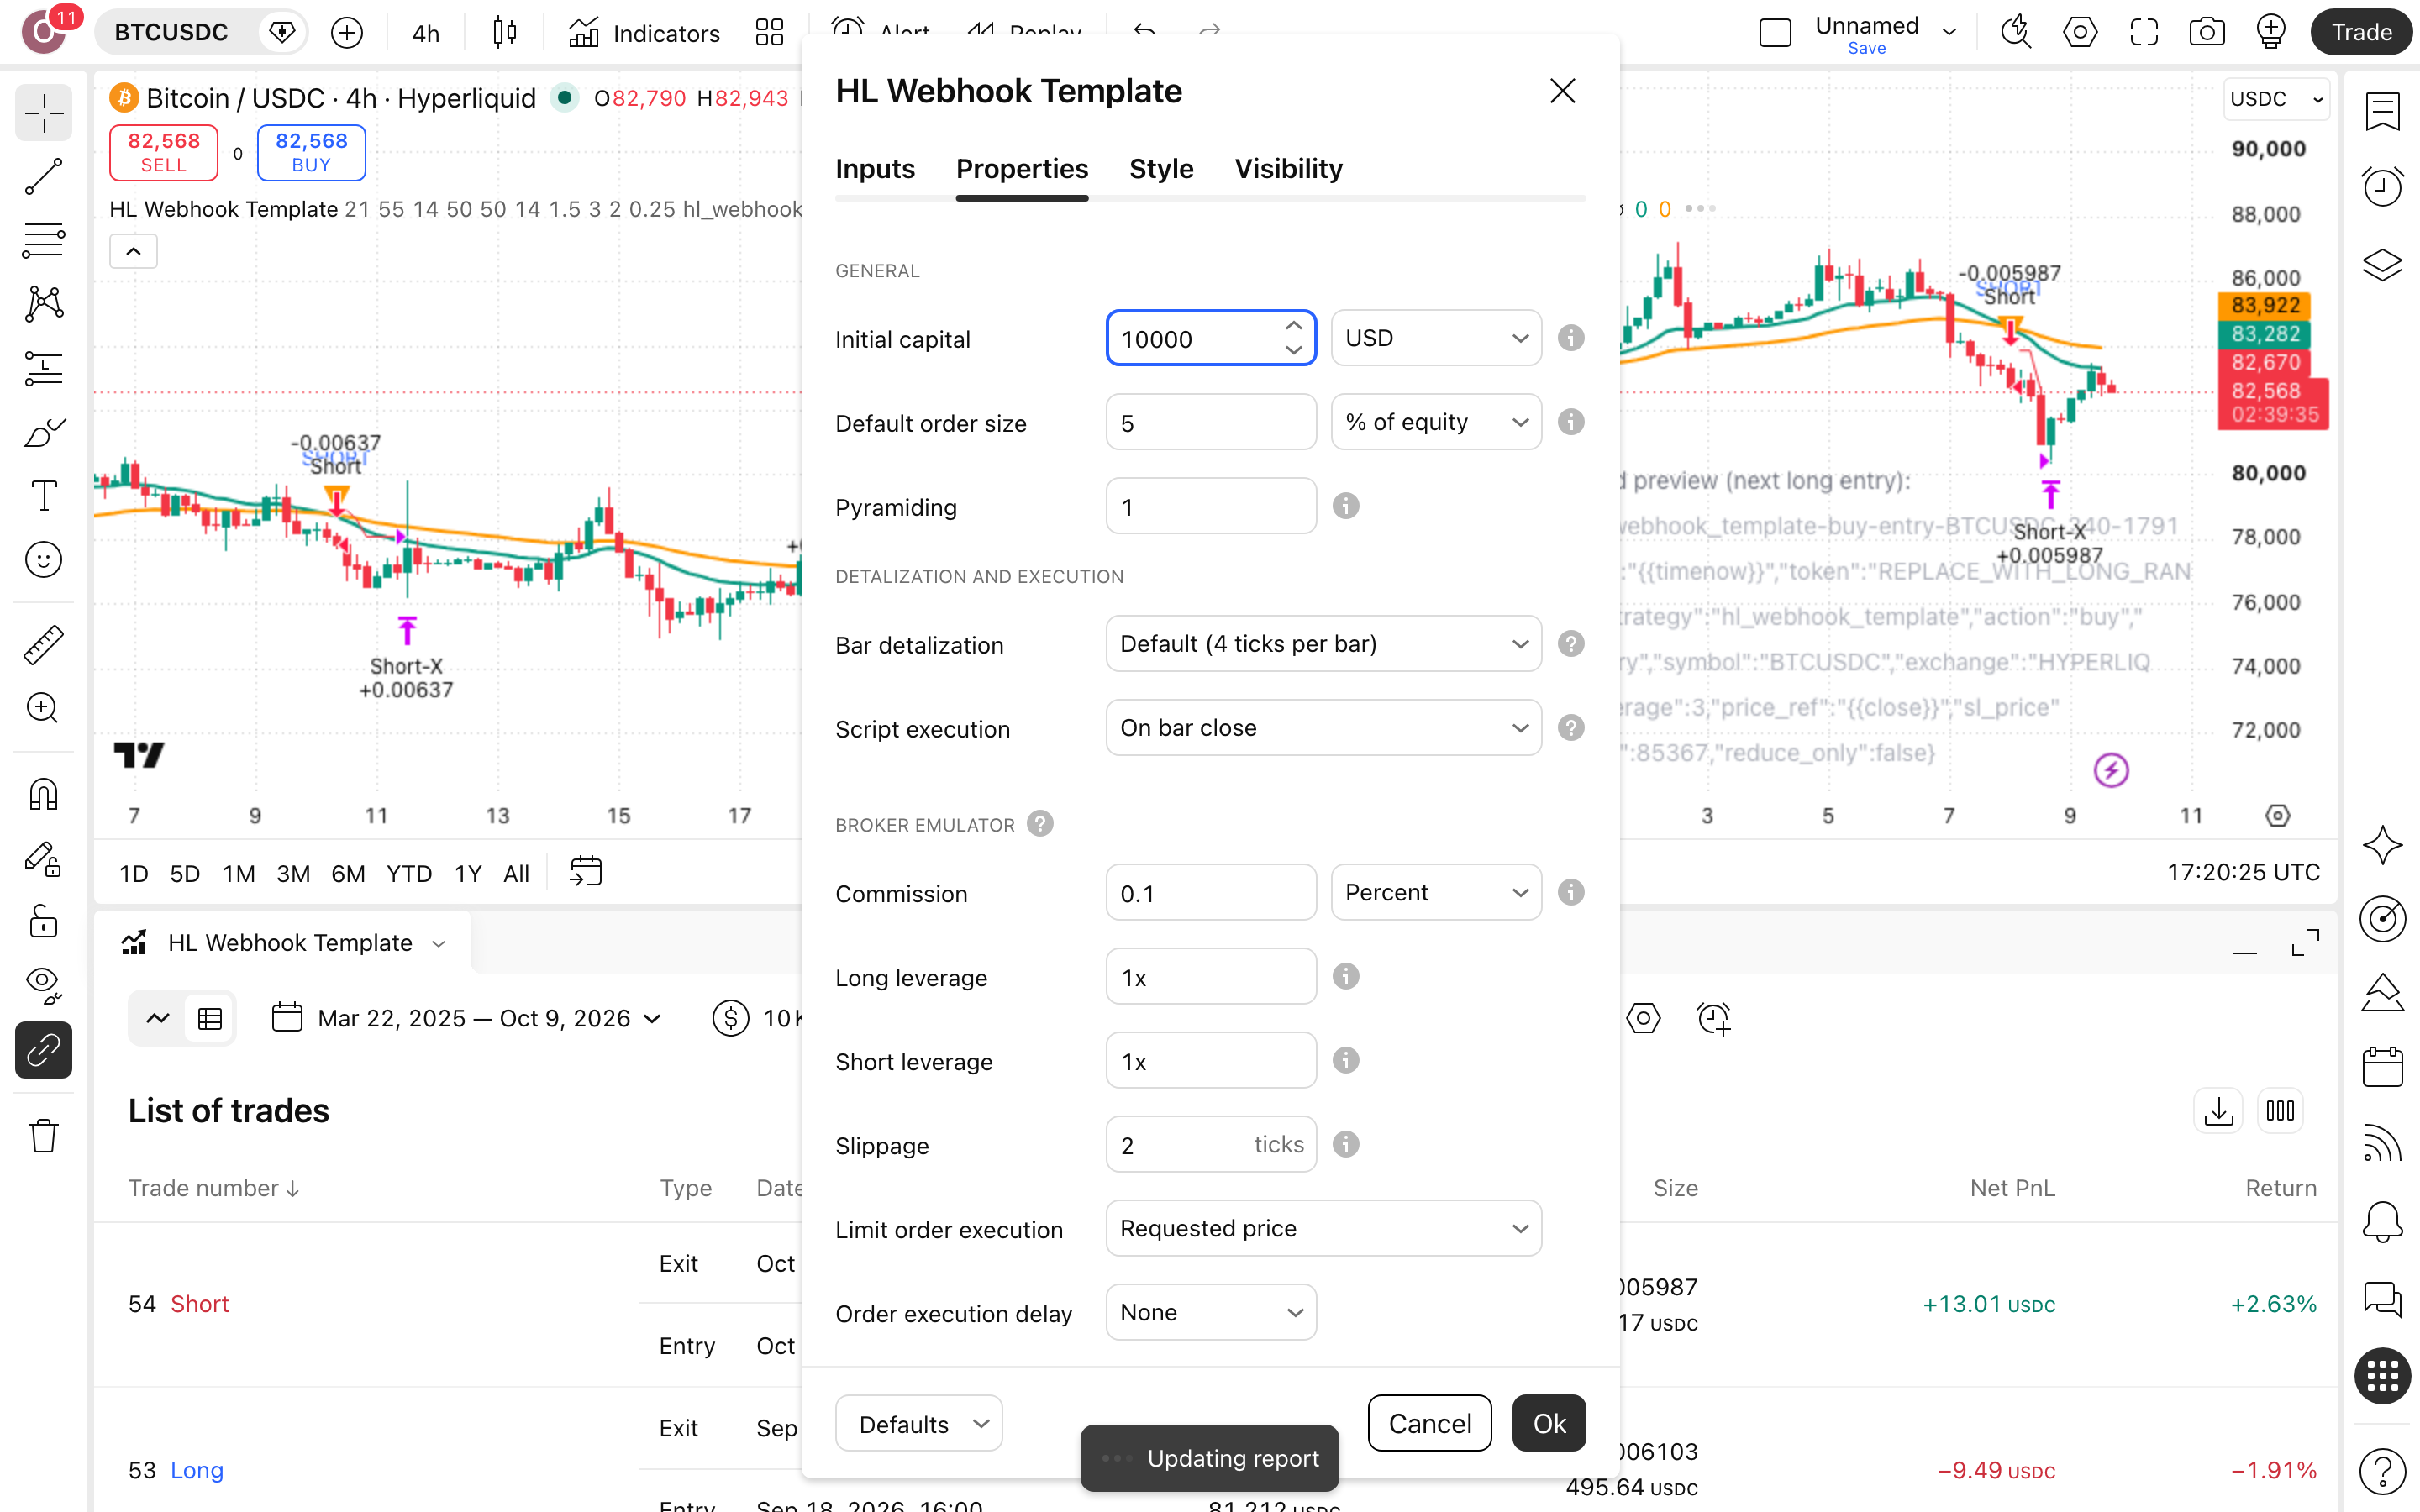Select the text annotation tool

tap(43, 496)
